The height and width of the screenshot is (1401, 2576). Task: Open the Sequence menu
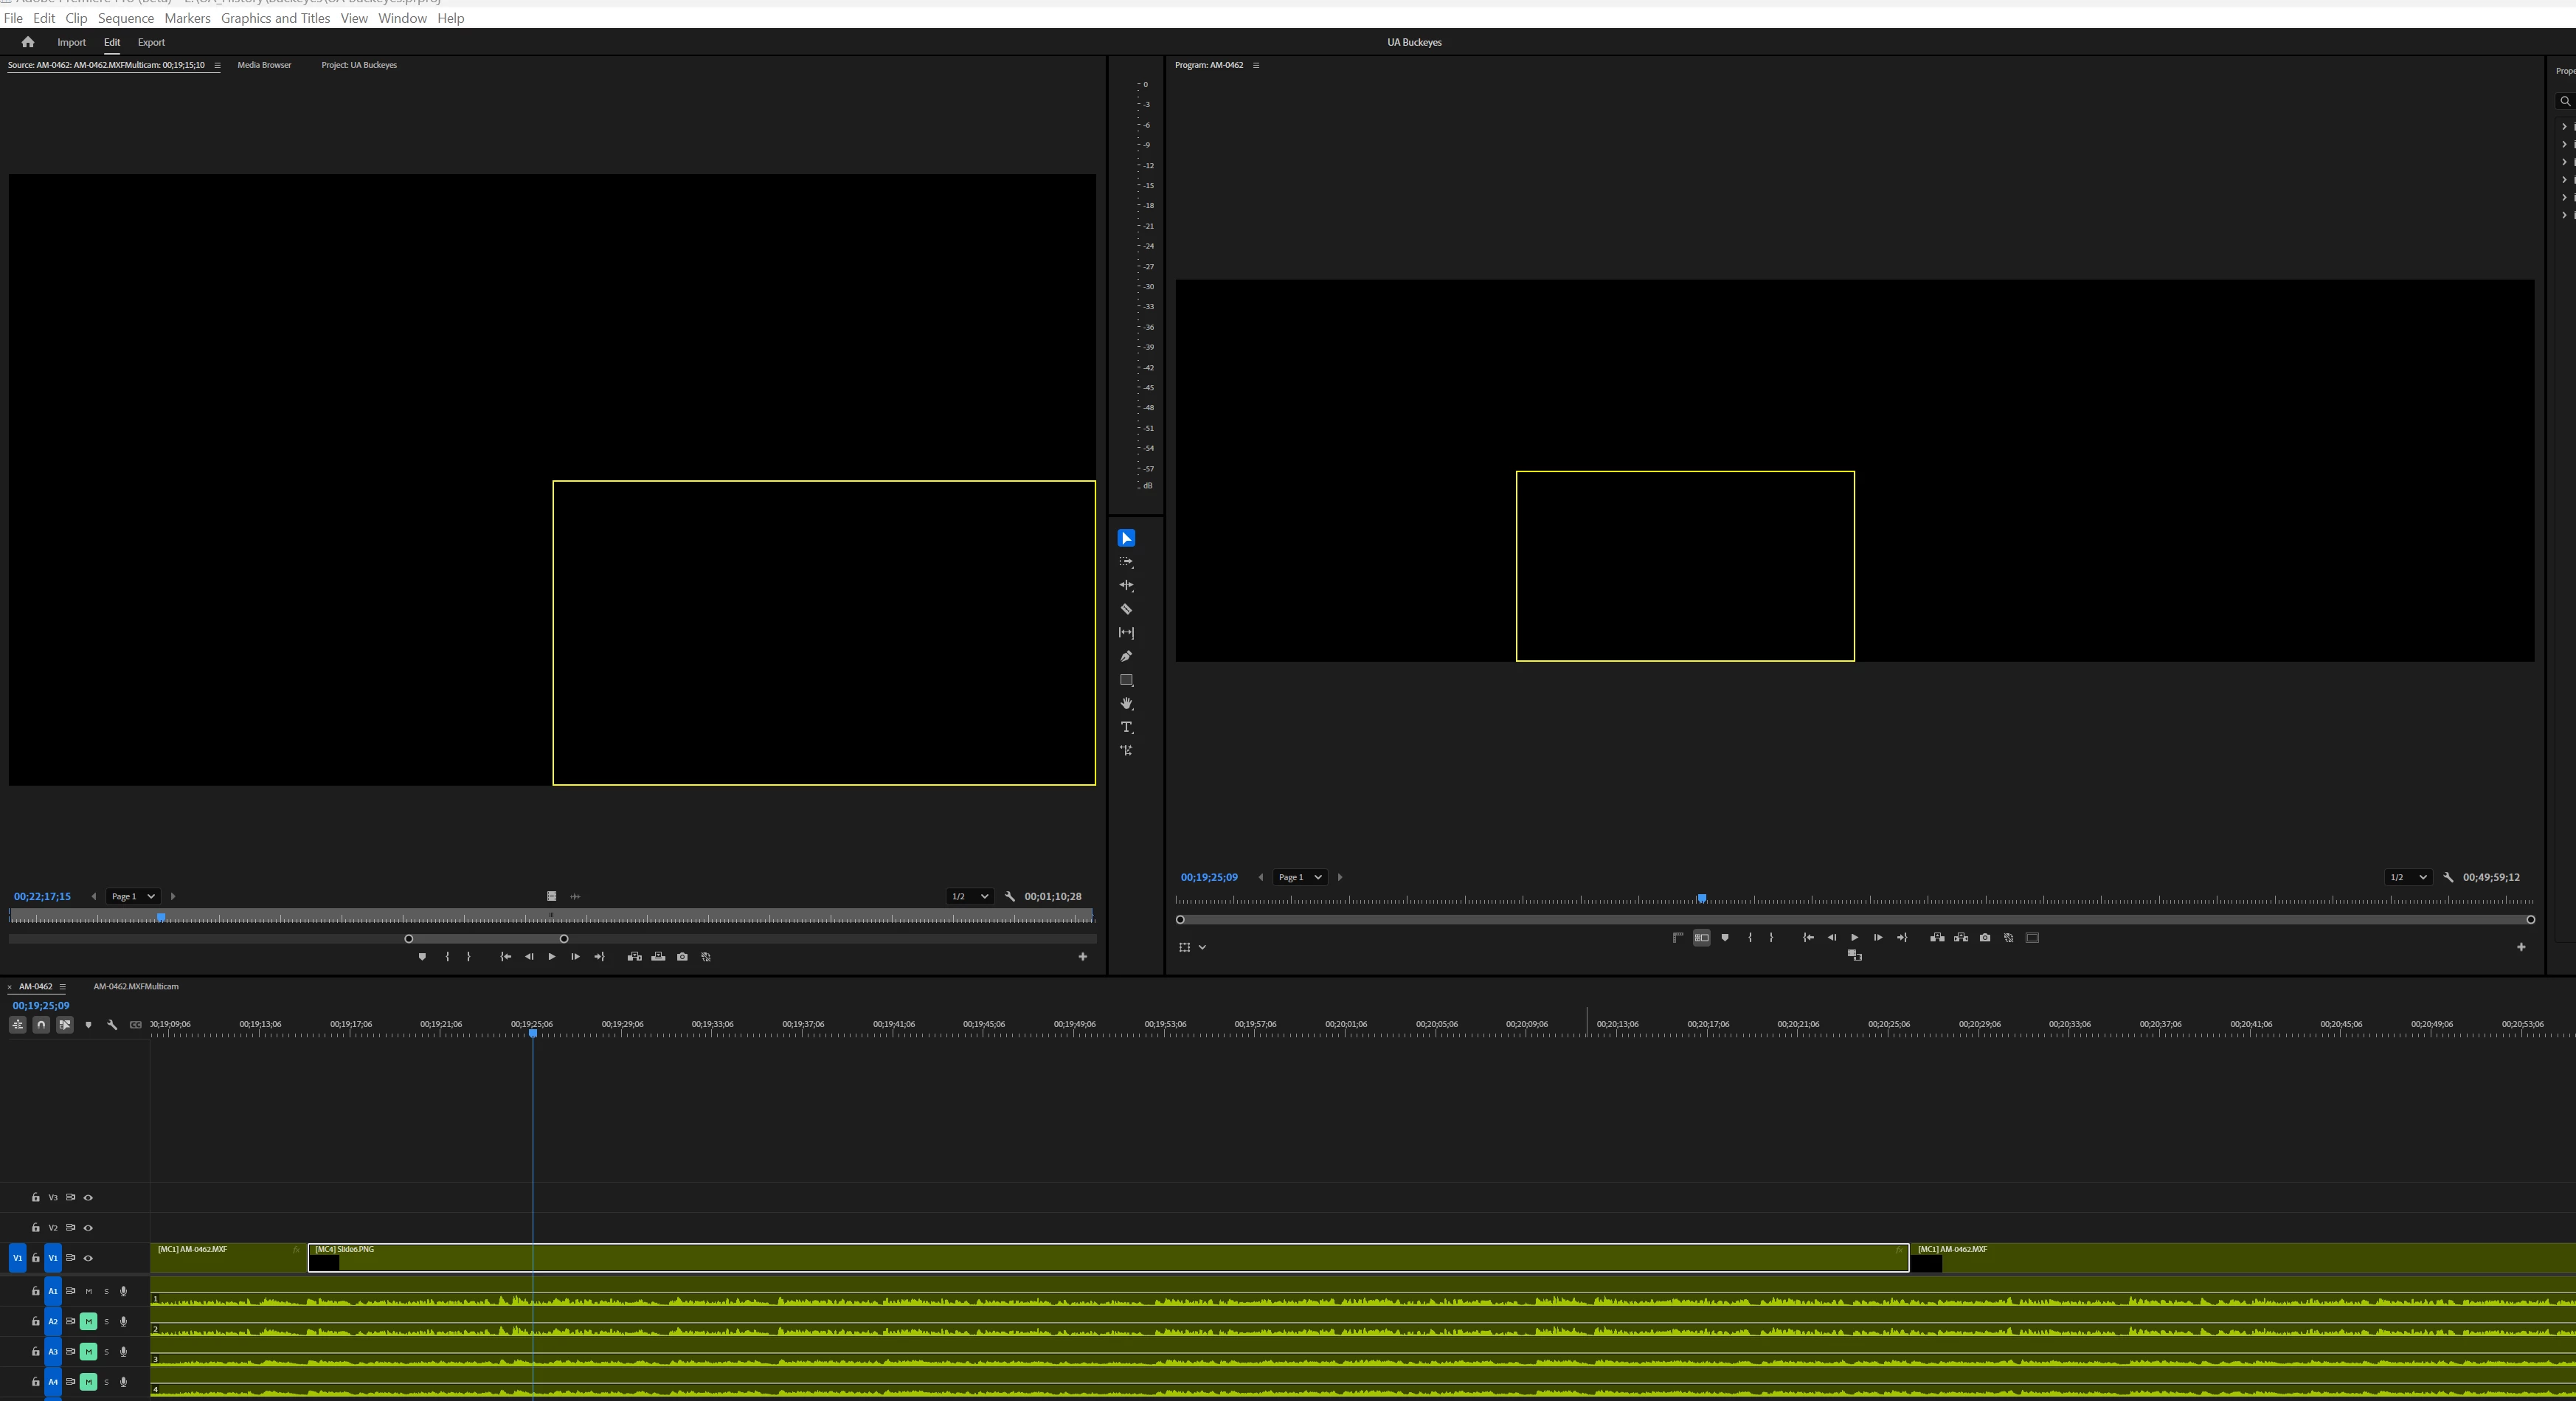126,18
